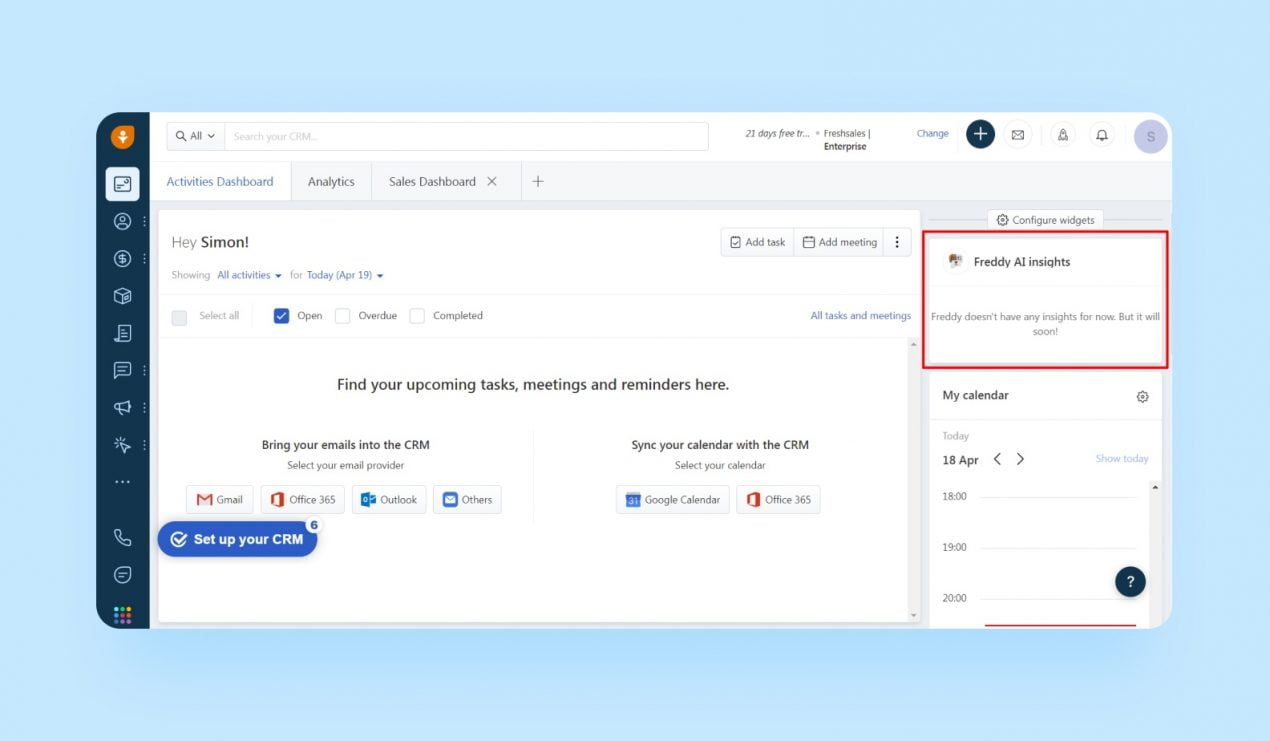Connect Office 365 email provider
Viewport: 1270px width, 741px height.
click(x=303, y=500)
